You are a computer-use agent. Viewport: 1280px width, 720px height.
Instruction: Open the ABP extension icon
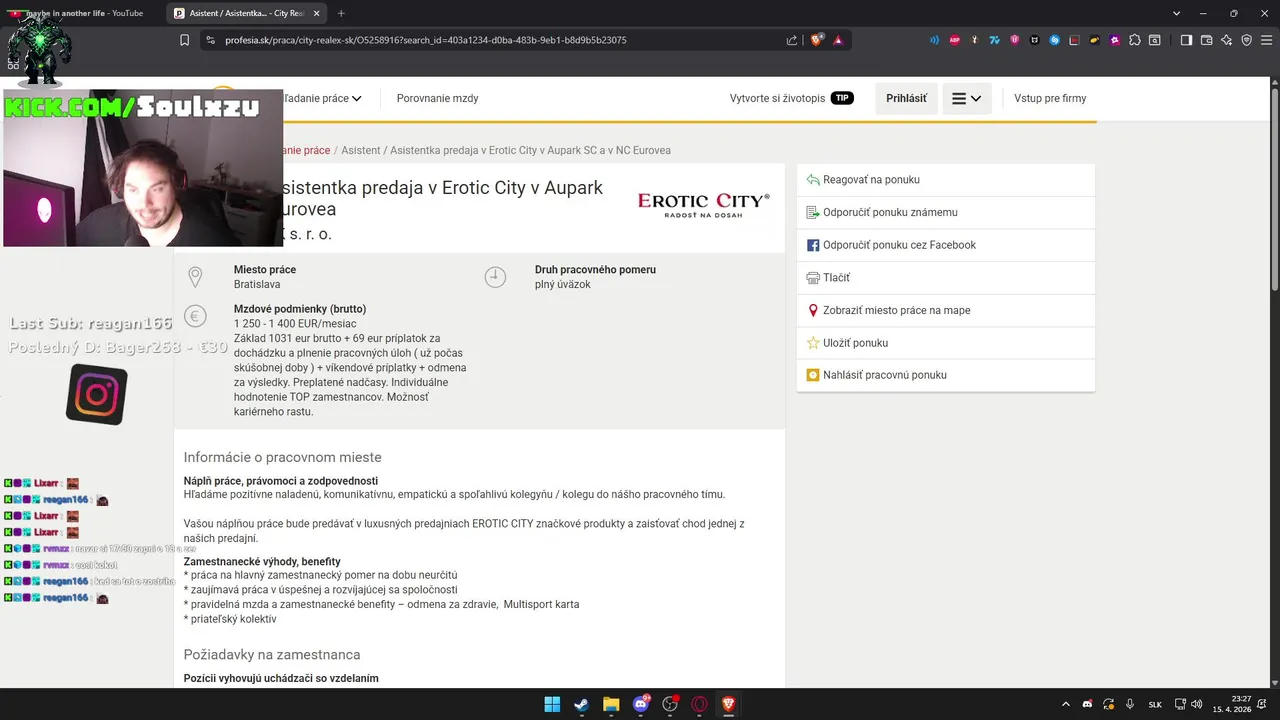955,40
